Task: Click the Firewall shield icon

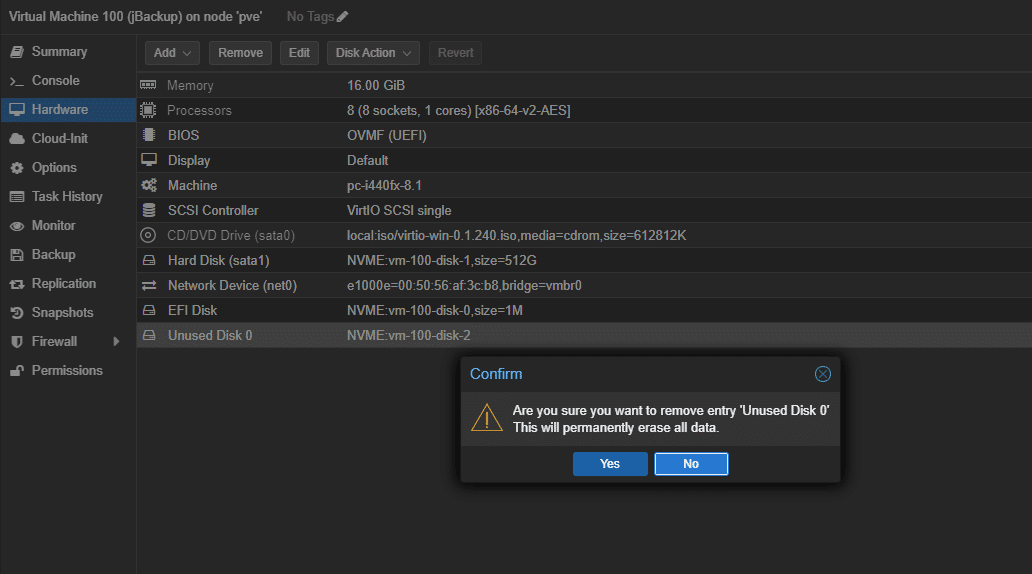Action: point(17,342)
